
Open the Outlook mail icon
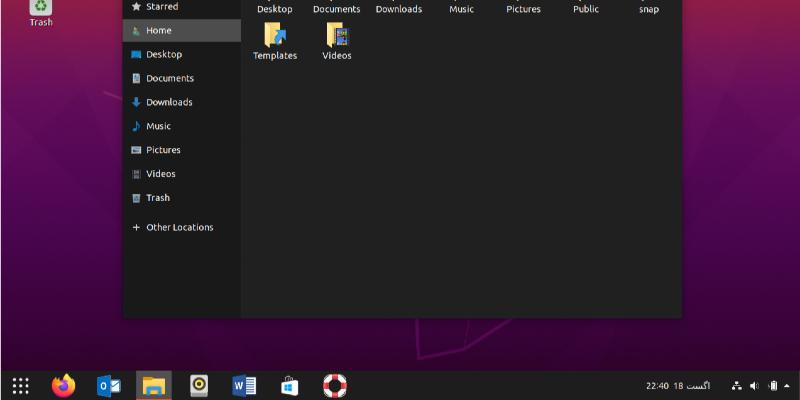[x=109, y=385]
